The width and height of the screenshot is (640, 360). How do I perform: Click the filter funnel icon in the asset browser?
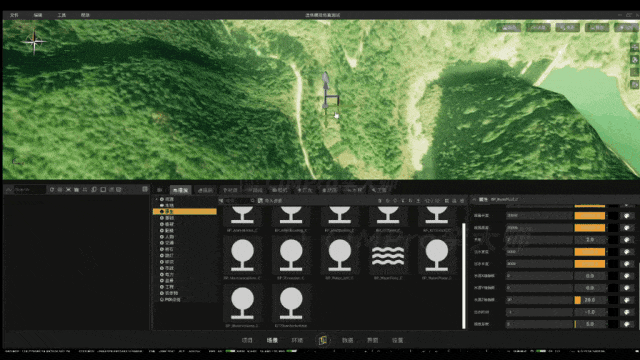tap(221, 201)
